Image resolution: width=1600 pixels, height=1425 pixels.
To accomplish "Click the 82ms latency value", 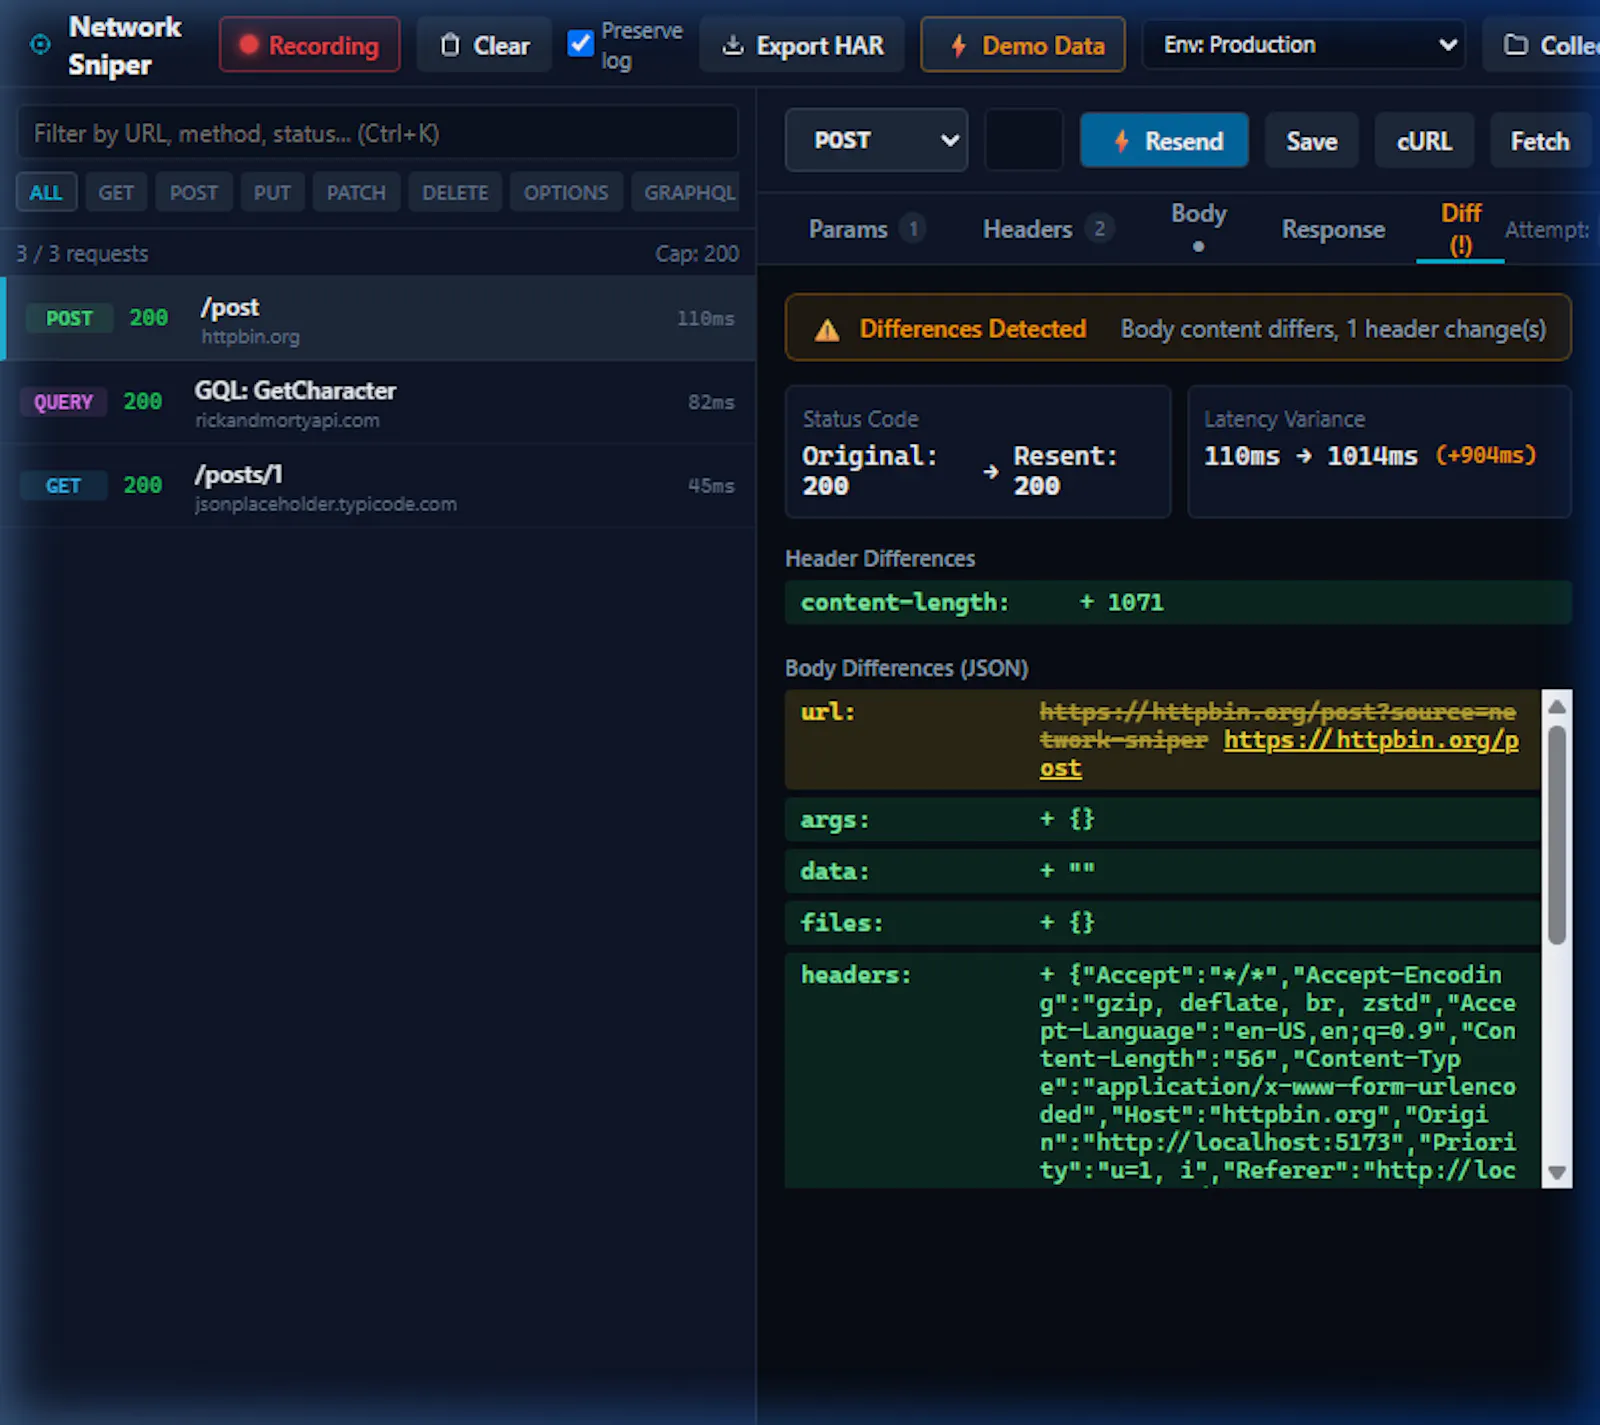I will click(711, 402).
